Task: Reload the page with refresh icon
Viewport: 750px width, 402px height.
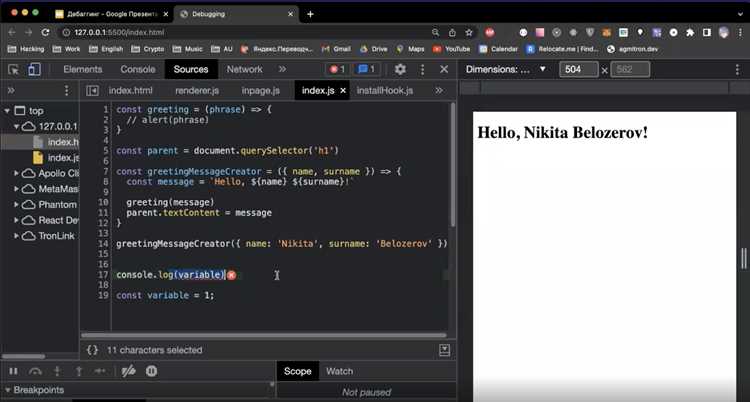Action: (45, 33)
